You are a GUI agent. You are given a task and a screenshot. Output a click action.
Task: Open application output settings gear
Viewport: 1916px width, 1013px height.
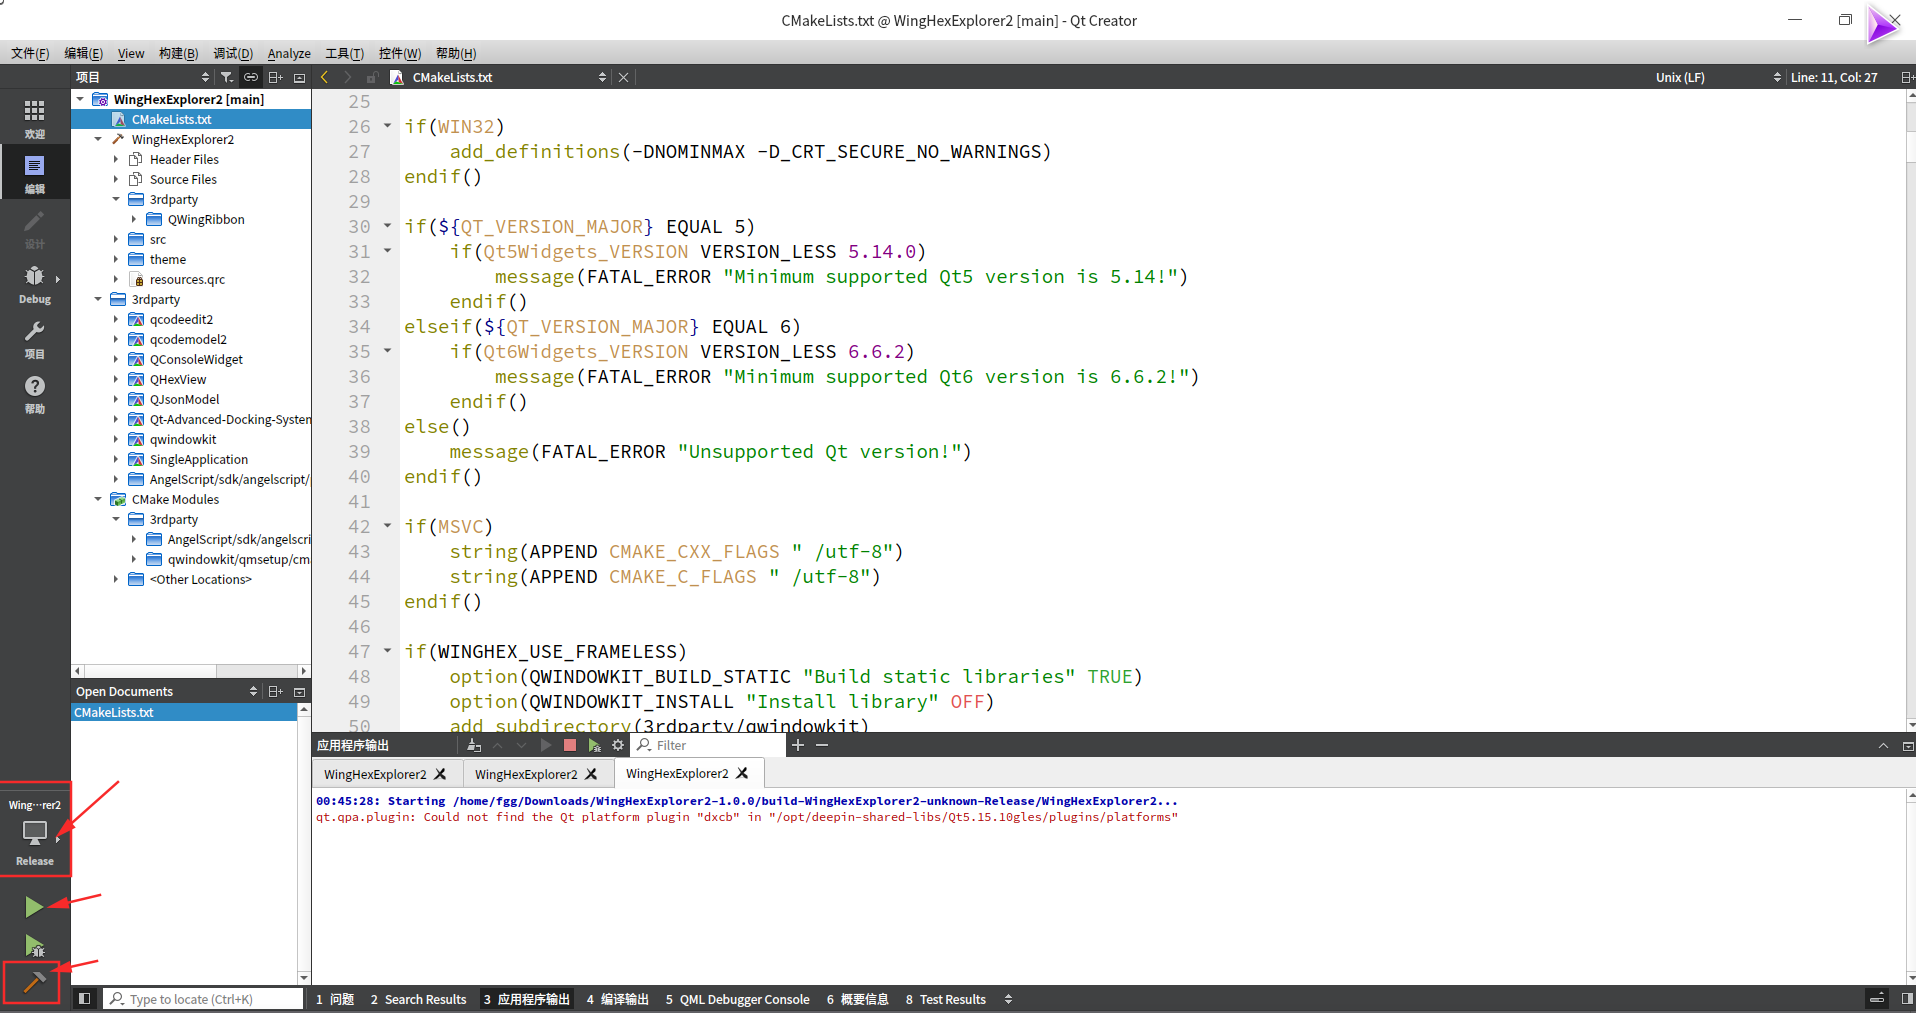click(618, 745)
